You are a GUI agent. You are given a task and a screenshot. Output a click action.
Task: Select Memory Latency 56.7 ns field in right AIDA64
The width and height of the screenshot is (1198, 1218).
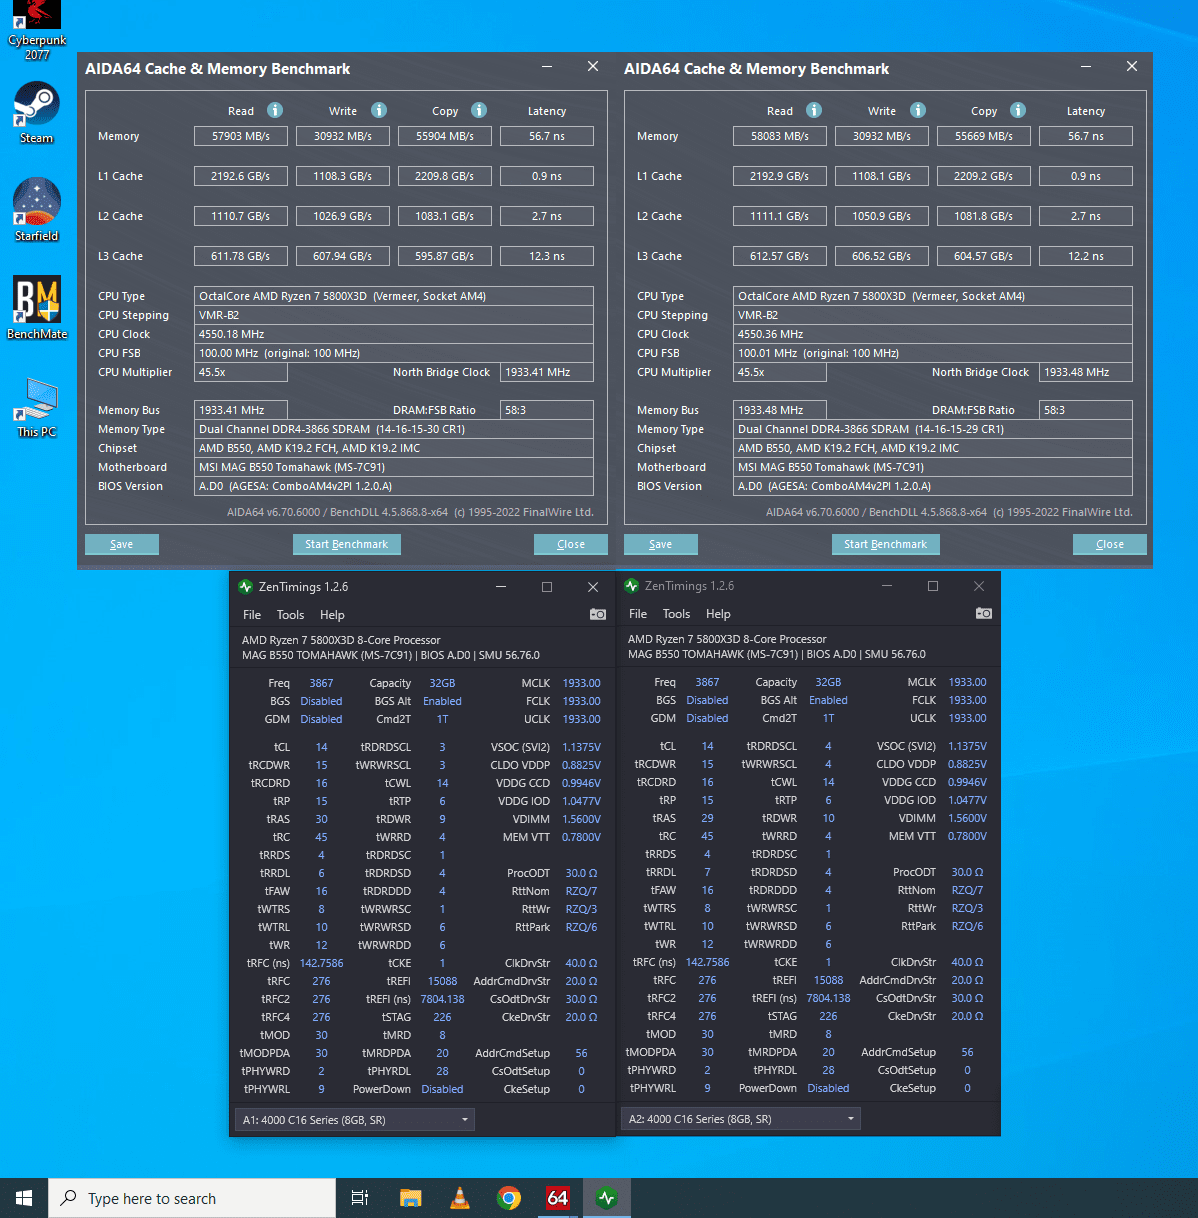1086,136
